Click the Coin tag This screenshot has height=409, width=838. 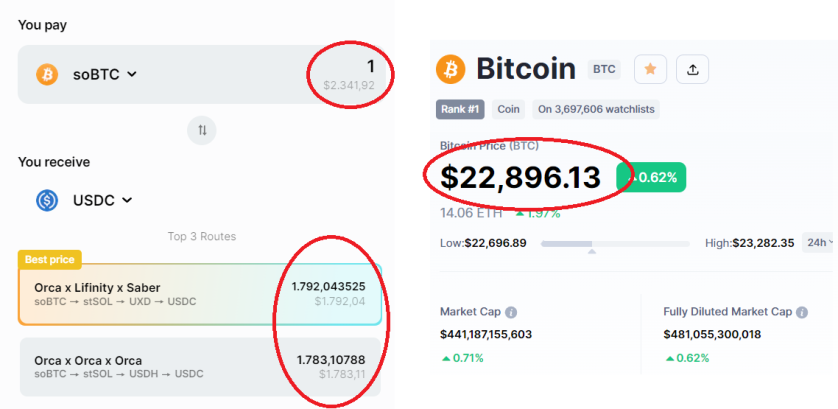(508, 110)
